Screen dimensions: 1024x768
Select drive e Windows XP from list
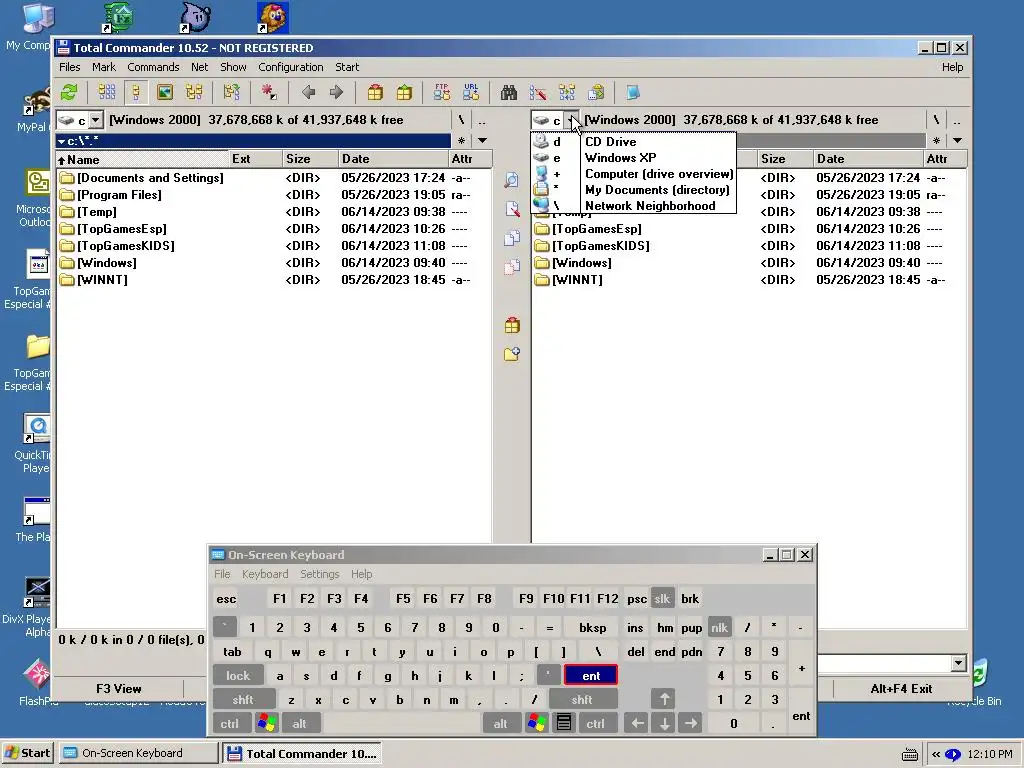[633, 157]
